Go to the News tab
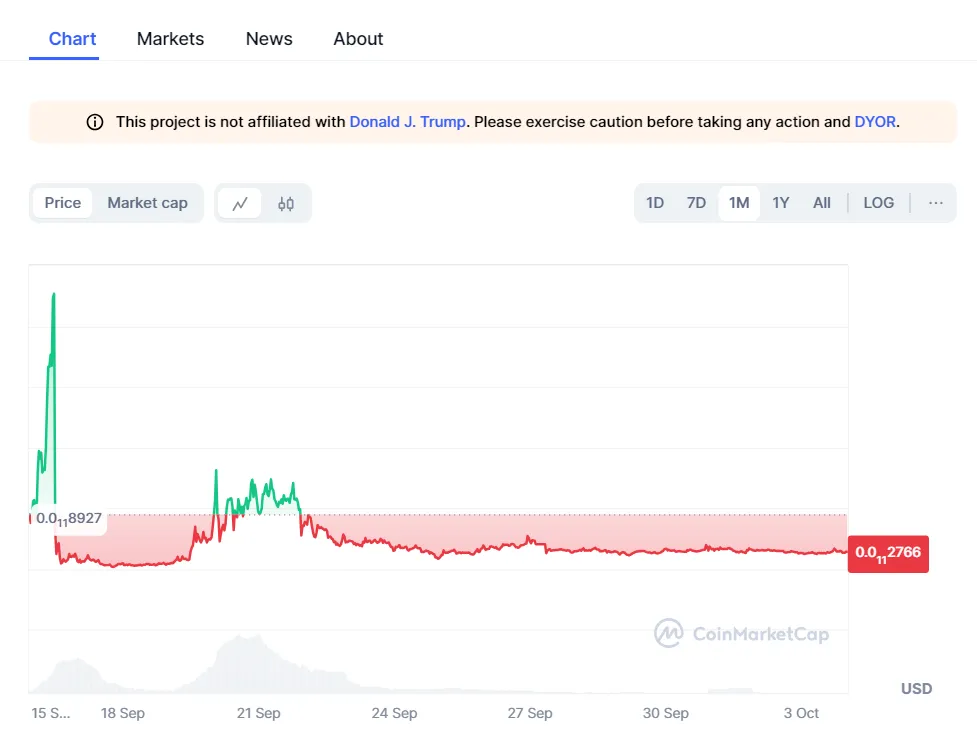The image size is (977, 742). (269, 39)
